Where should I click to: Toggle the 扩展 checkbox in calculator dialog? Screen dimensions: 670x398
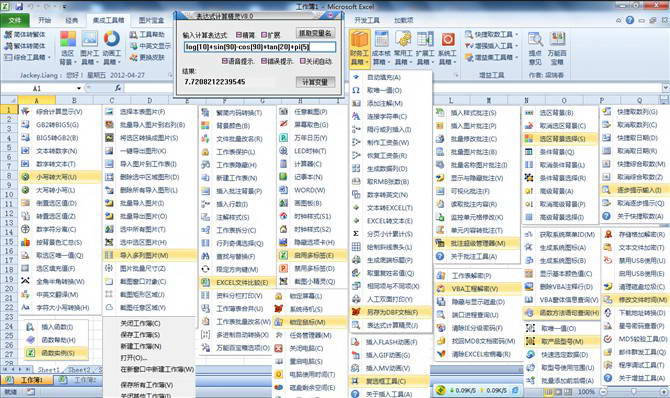(264, 35)
